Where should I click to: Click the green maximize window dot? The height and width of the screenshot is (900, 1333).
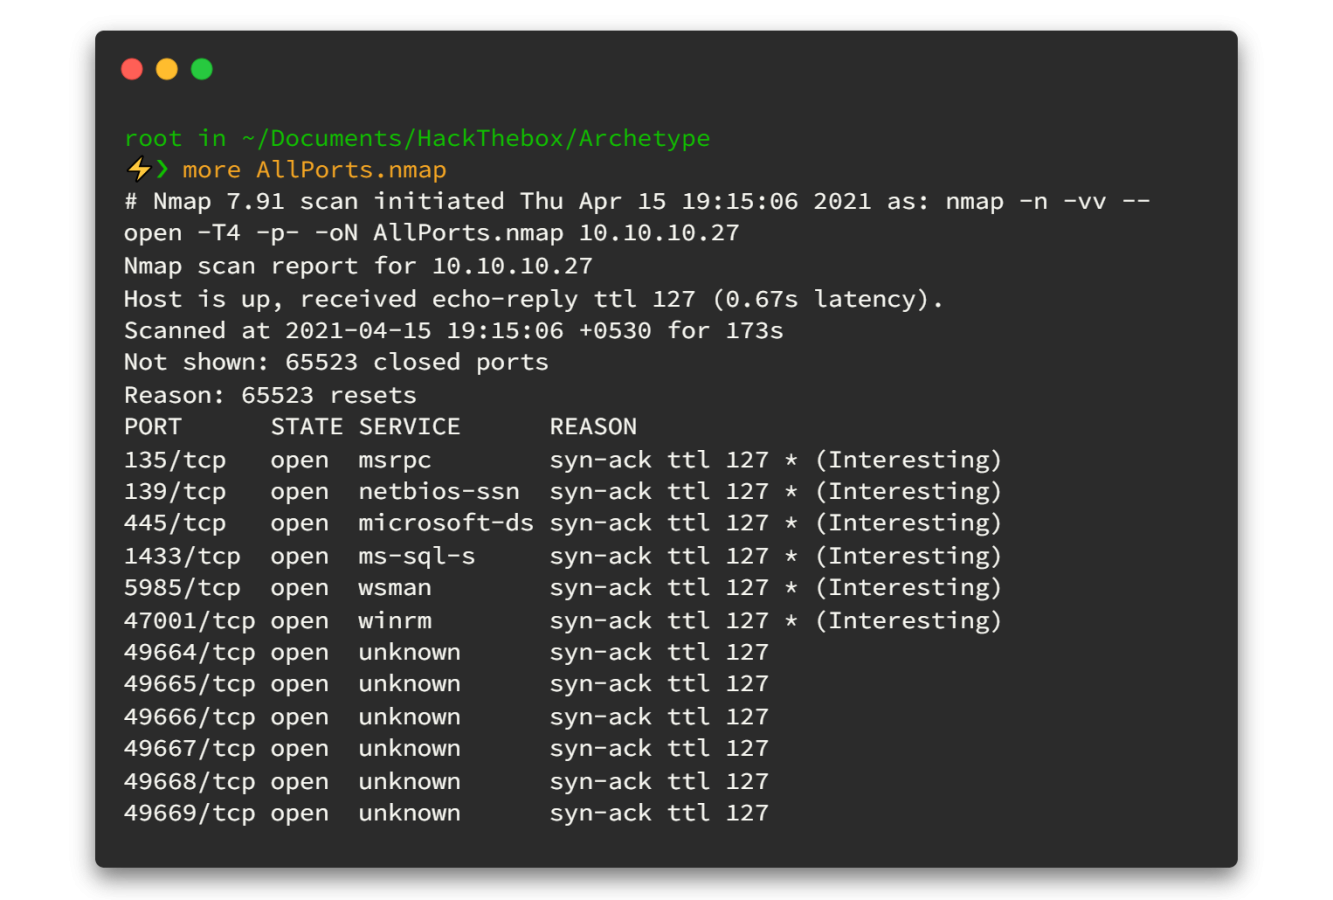coord(202,69)
